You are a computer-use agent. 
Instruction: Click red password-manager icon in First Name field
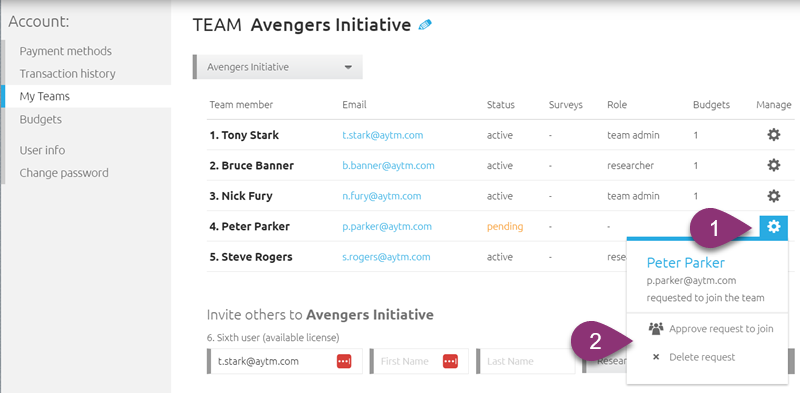450,361
